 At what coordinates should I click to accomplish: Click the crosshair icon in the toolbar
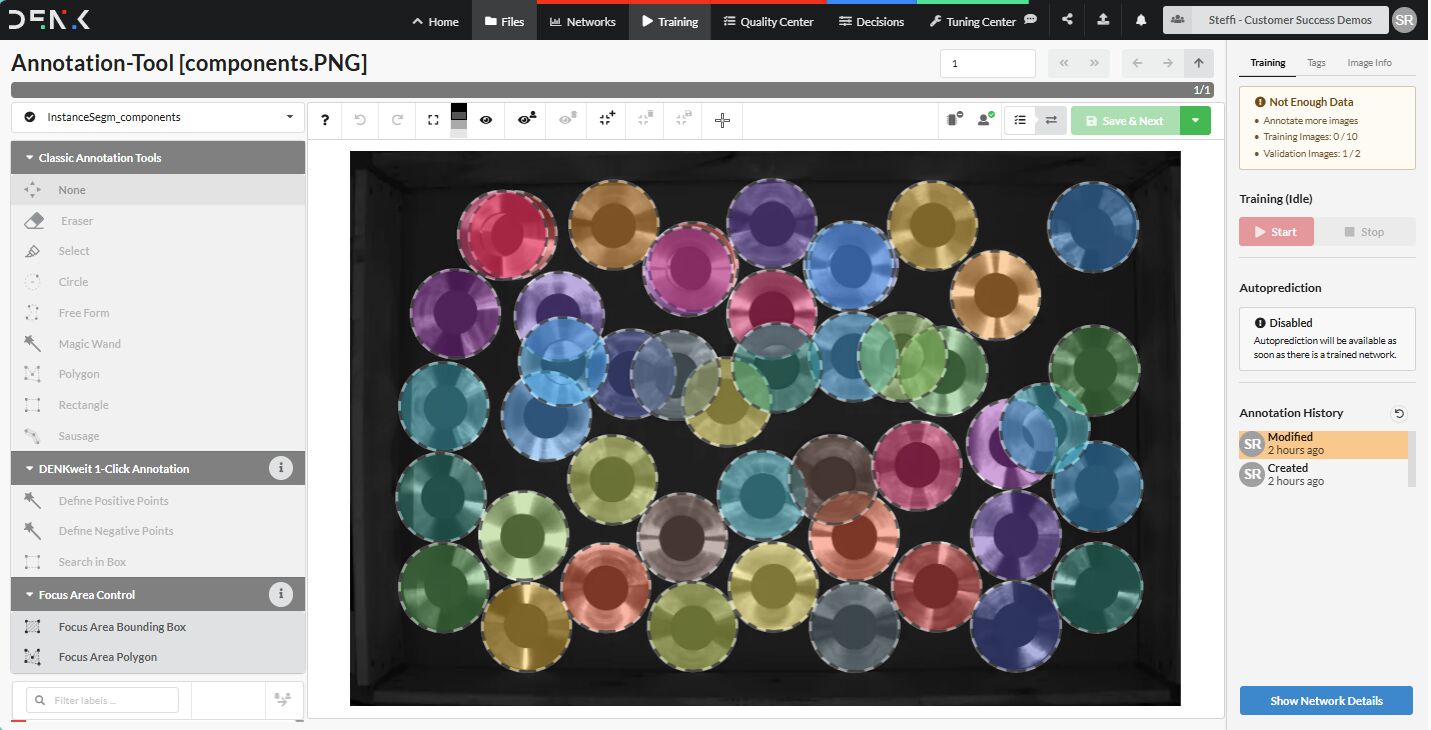(722, 120)
